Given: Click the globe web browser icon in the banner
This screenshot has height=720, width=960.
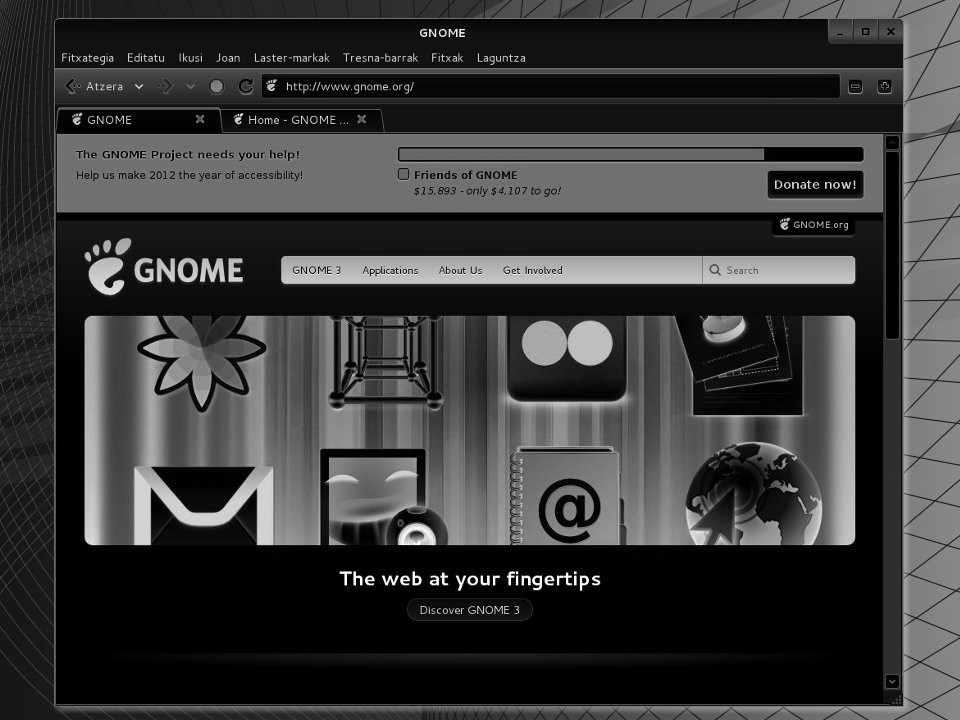Looking at the screenshot, I should pyautogui.click(x=753, y=493).
